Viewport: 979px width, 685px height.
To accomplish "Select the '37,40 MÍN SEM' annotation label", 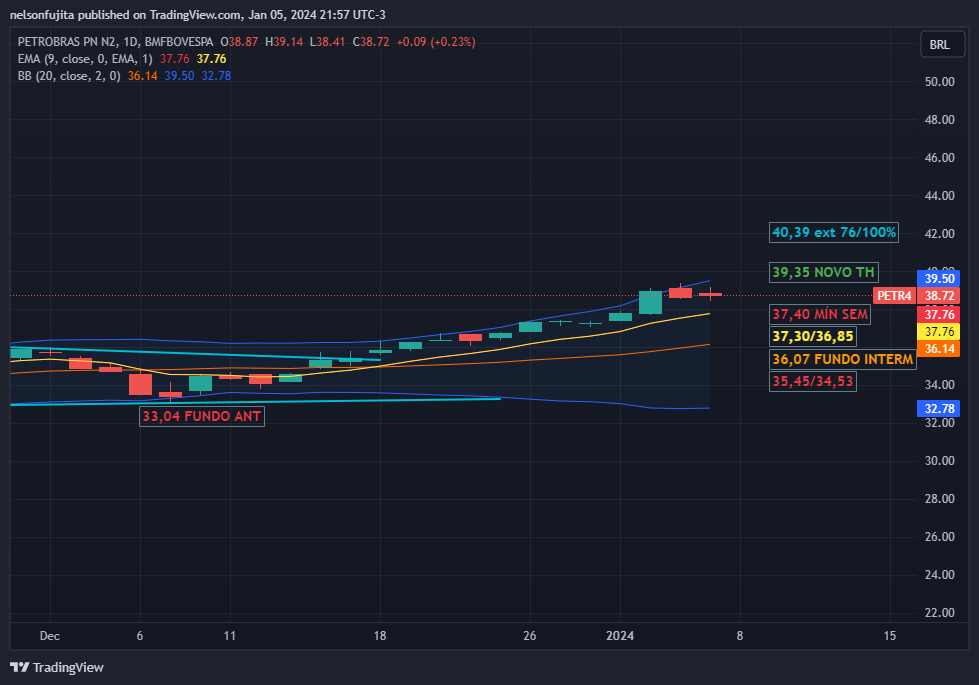I will 820,314.
